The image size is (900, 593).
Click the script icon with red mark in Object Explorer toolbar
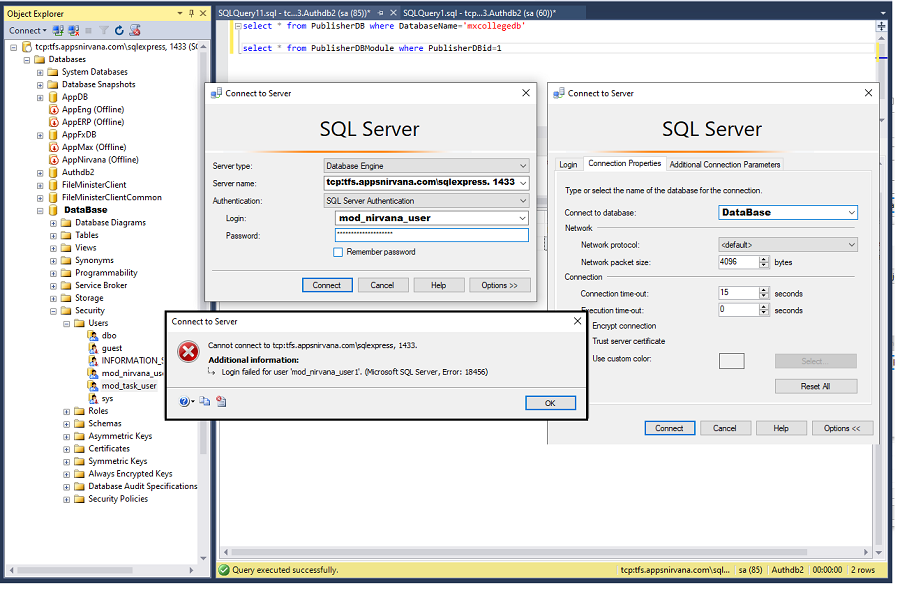[135, 30]
